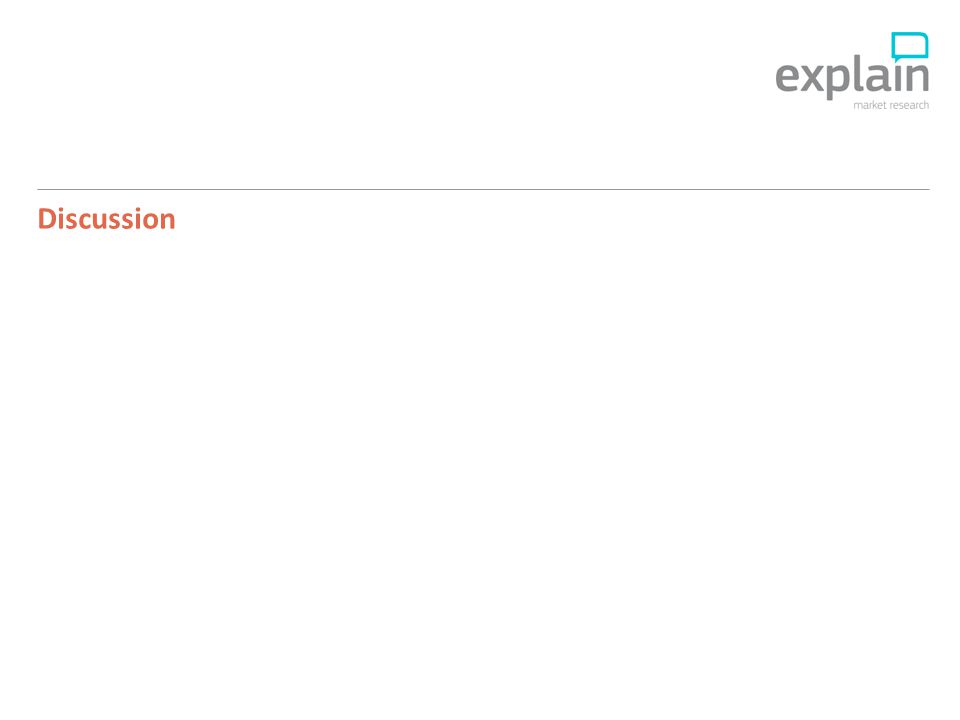960x720 pixels.
Task: Click the last n of Discussion
Action: point(167,222)
